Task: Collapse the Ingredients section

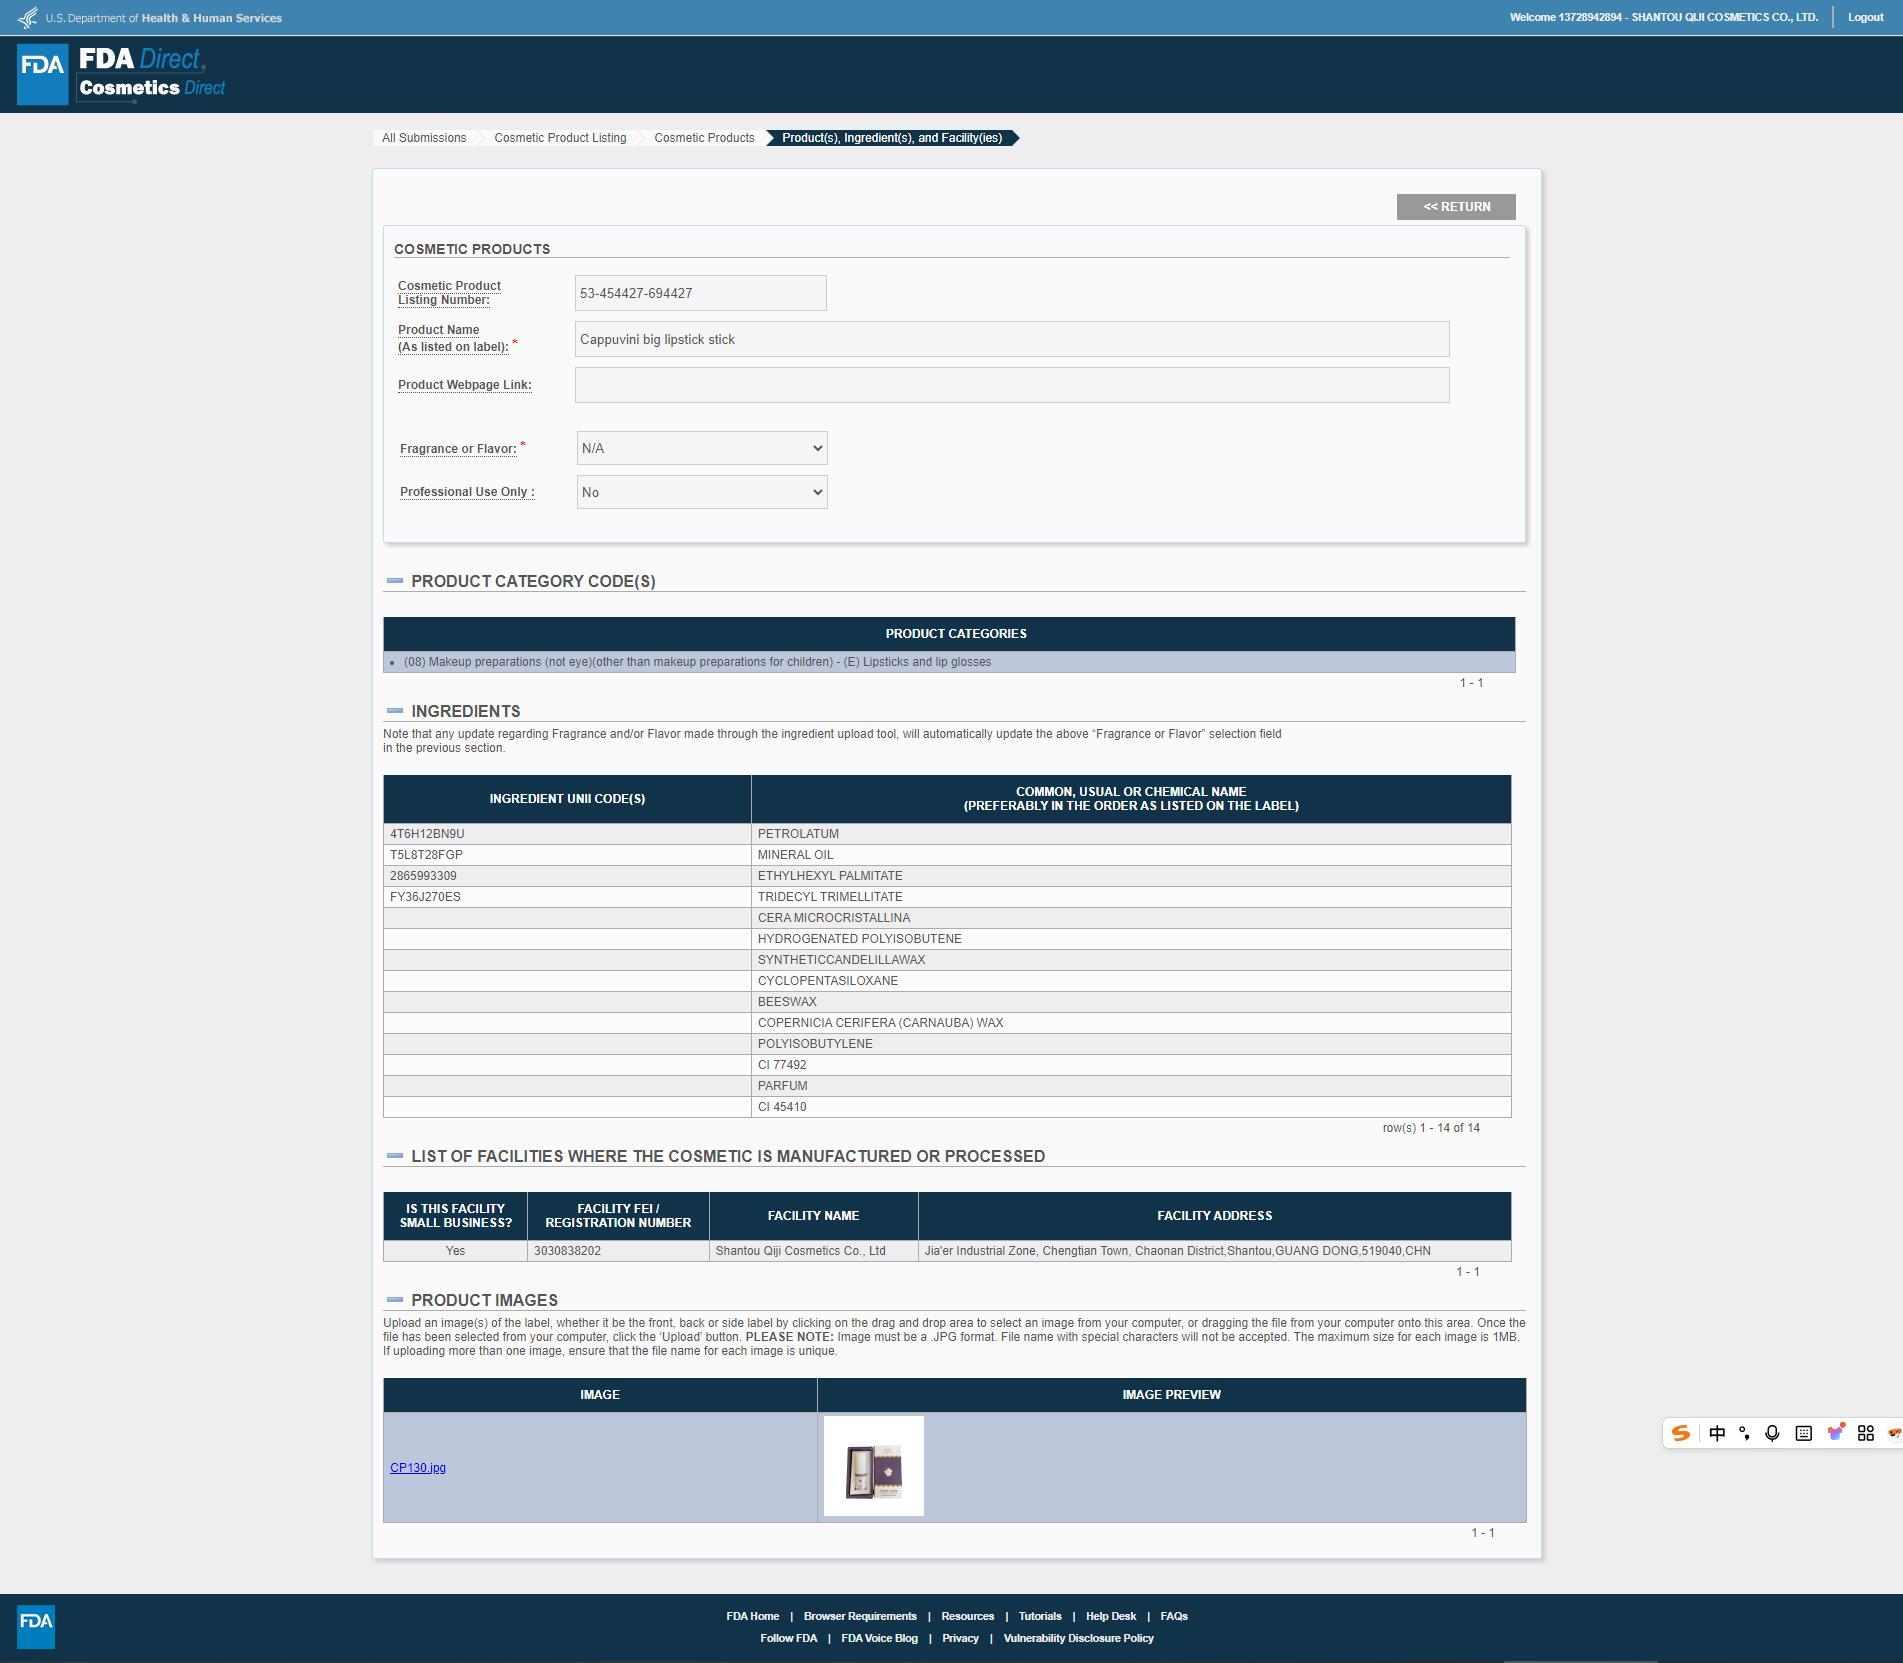Action: [395, 711]
